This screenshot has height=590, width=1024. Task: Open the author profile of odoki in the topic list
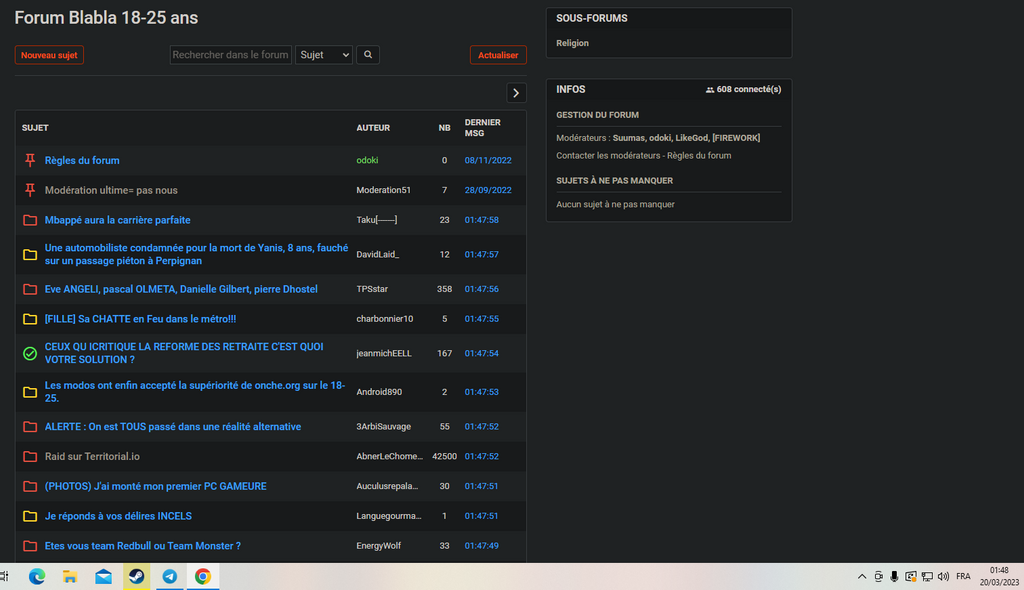click(x=367, y=160)
